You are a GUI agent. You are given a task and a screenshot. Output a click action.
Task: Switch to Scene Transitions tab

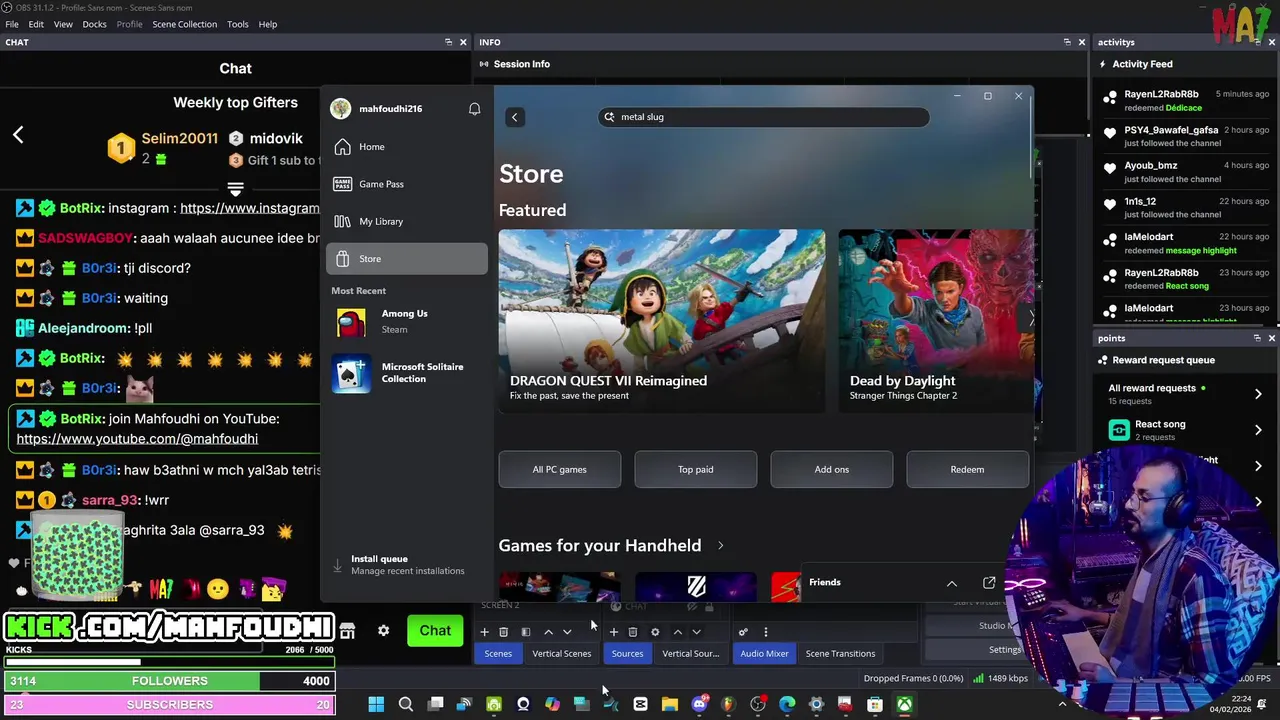tap(840, 654)
